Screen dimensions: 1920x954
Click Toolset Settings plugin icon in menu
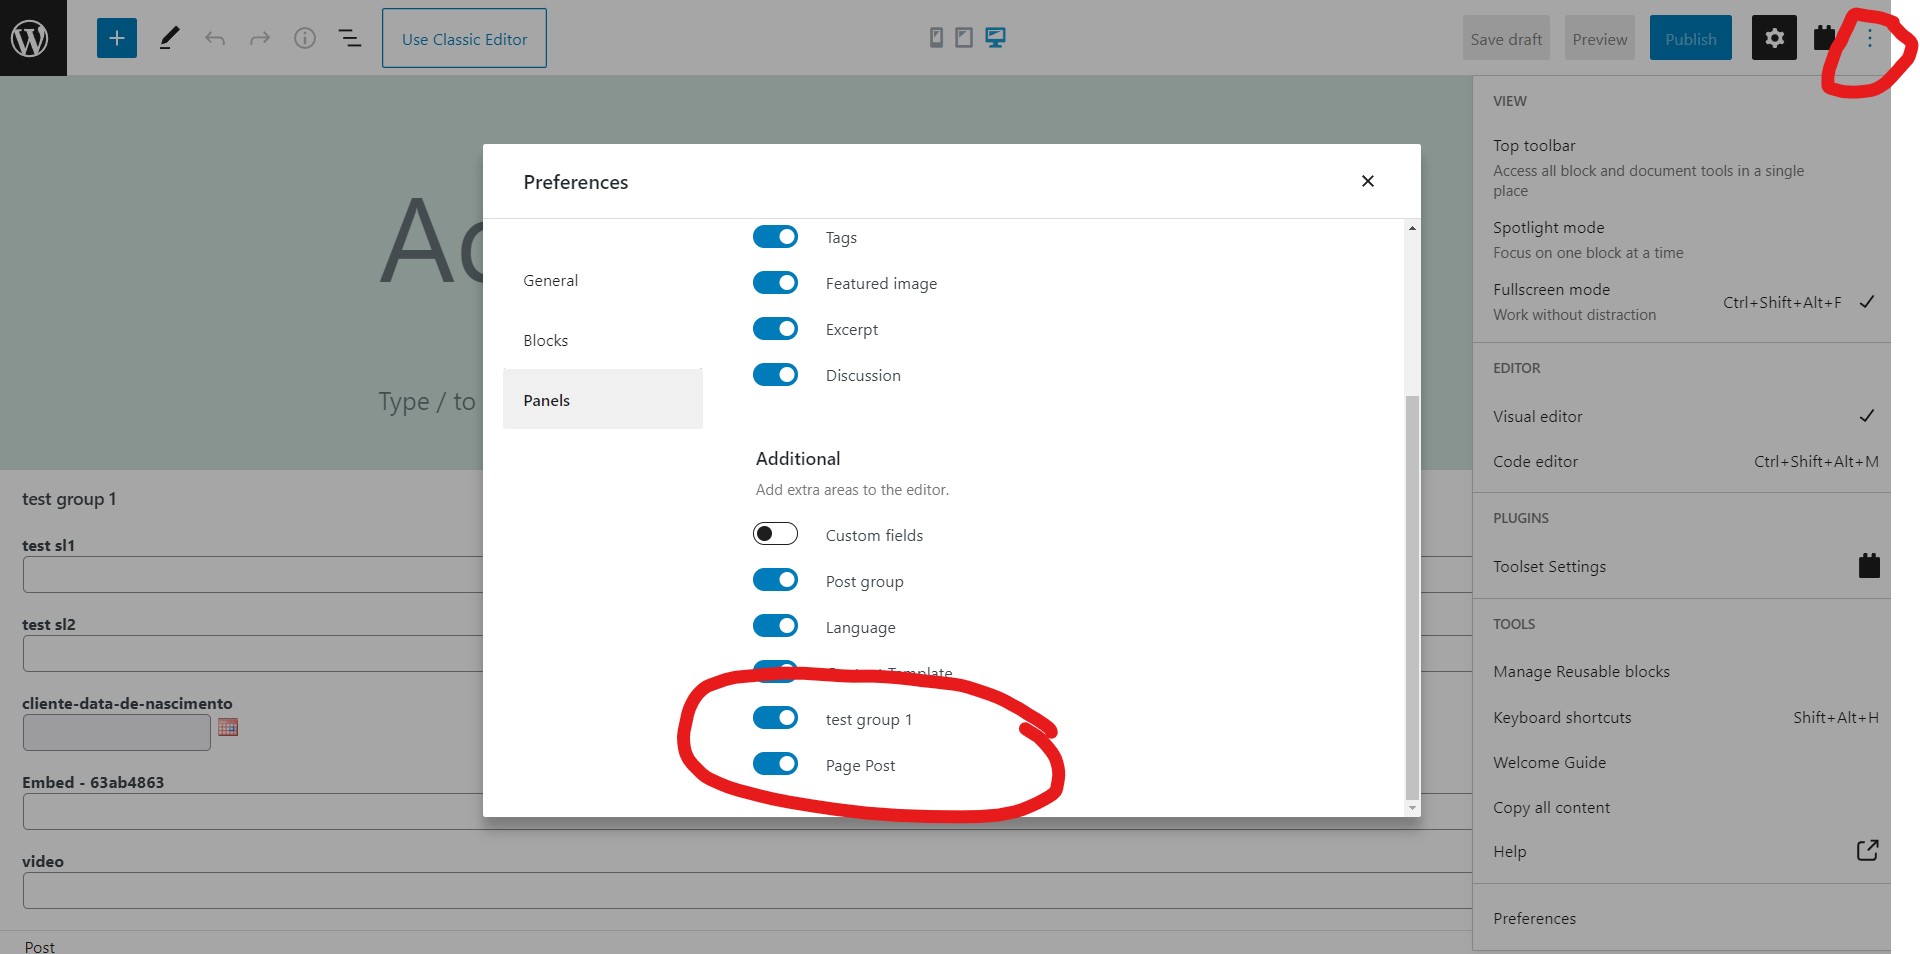click(1869, 566)
